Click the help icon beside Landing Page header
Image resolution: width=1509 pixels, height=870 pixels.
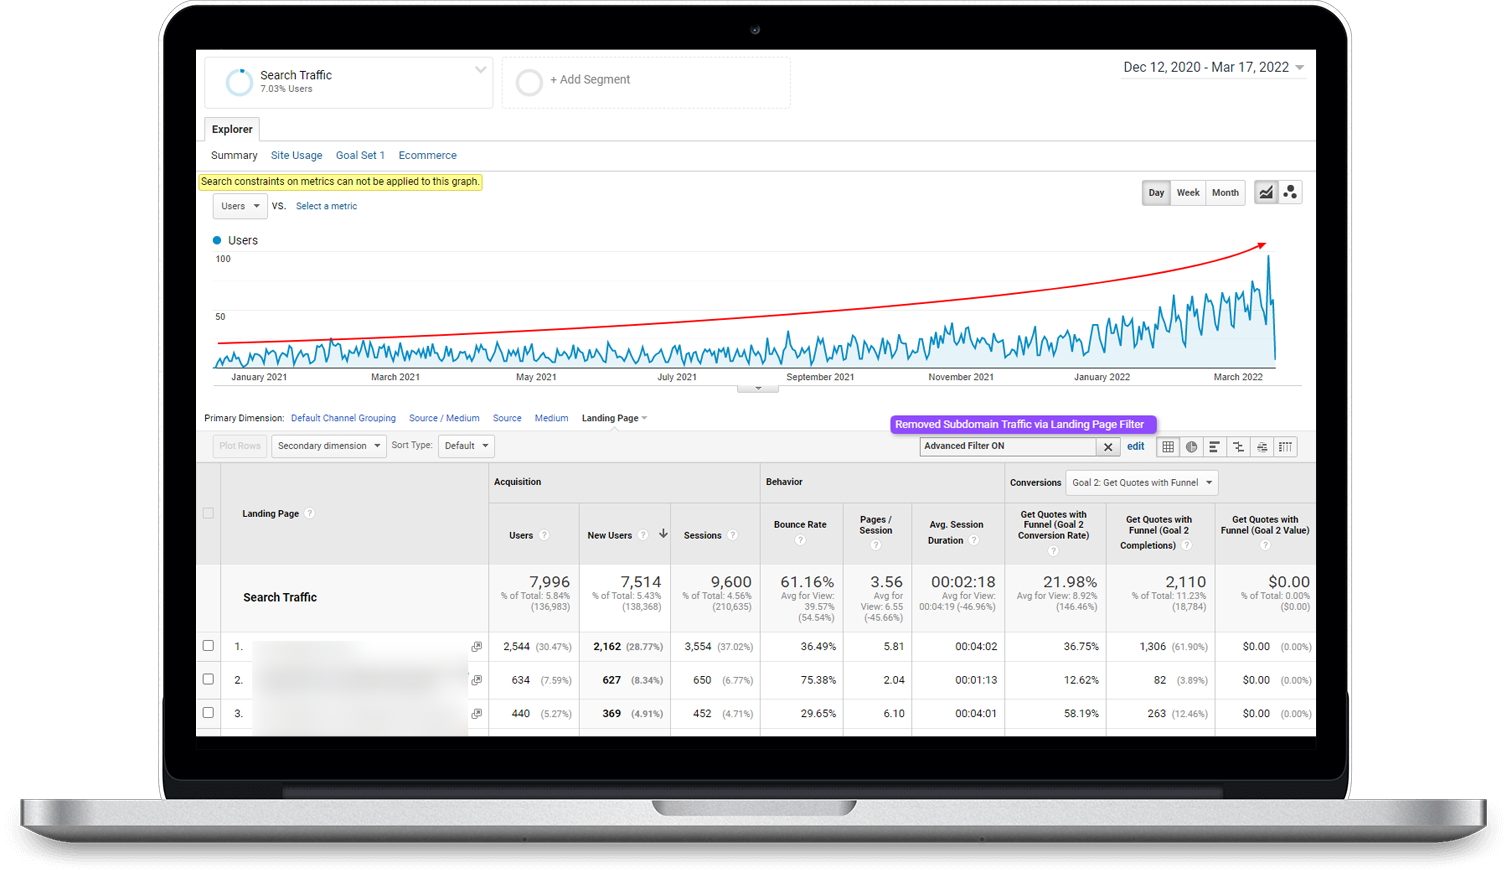(310, 513)
